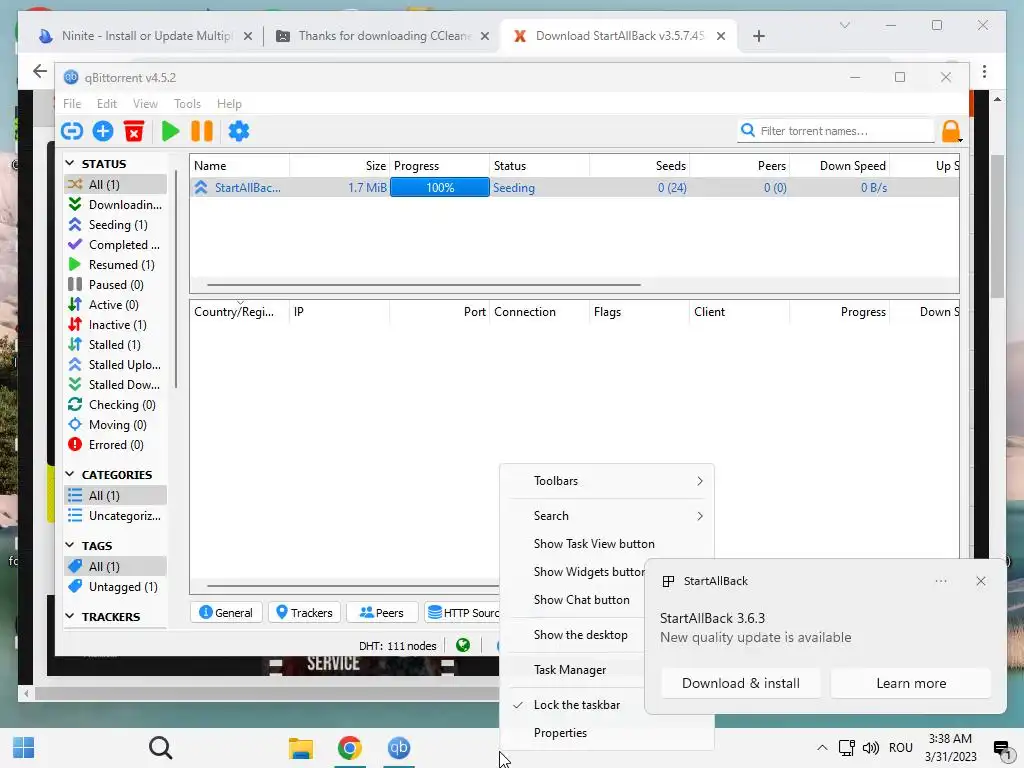1024x768 pixels.
Task: Open qBittorrent Help menu
Action: point(229,104)
